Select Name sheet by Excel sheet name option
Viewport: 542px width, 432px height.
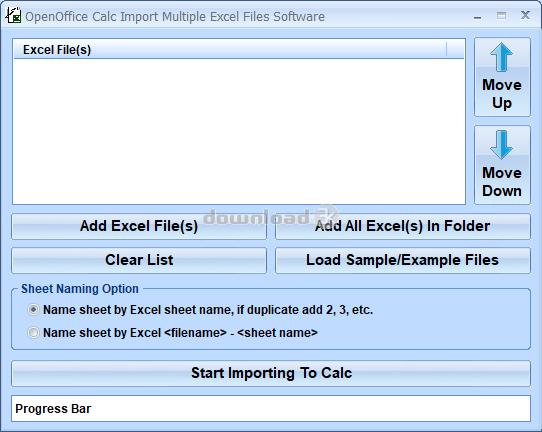pyautogui.click(x=34, y=310)
